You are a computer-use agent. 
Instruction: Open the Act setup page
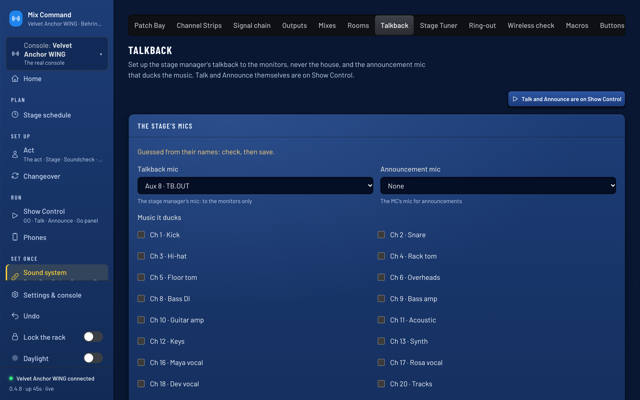pyautogui.click(x=57, y=154)
